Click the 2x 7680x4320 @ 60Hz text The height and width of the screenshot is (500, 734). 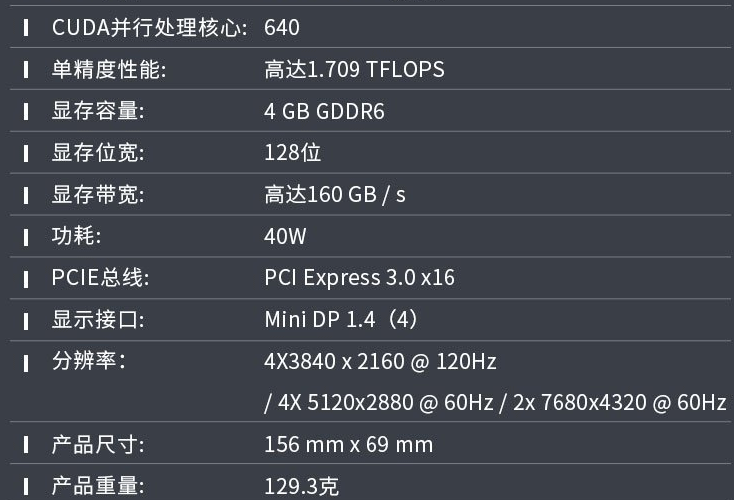[619, 403]
